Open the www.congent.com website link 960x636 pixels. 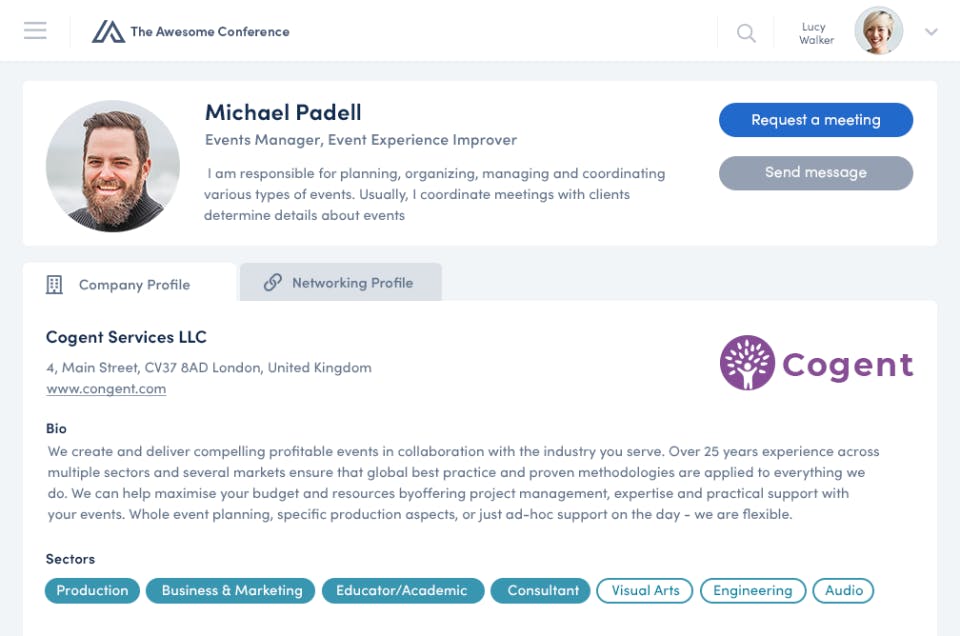106,389
